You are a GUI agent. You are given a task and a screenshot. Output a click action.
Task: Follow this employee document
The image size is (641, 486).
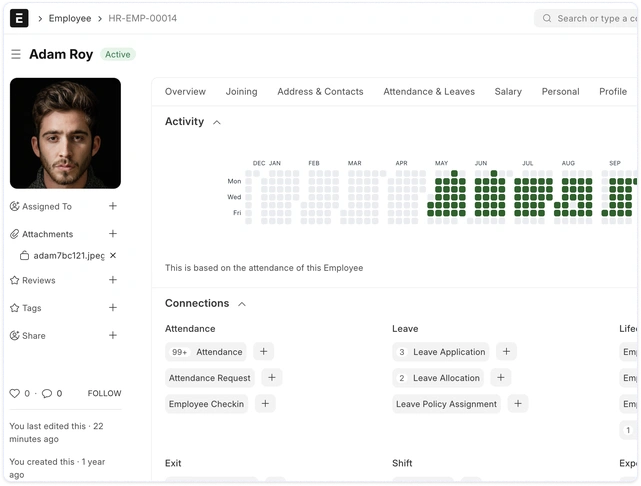(x=104, y=393)
